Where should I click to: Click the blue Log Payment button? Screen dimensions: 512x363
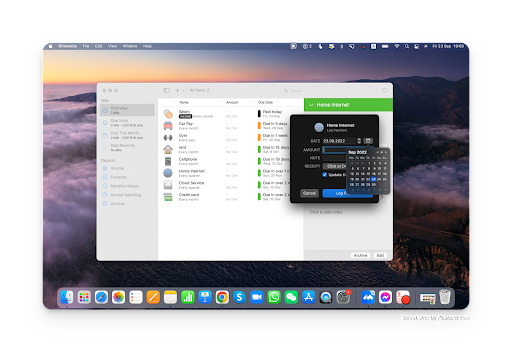(347, 193)
